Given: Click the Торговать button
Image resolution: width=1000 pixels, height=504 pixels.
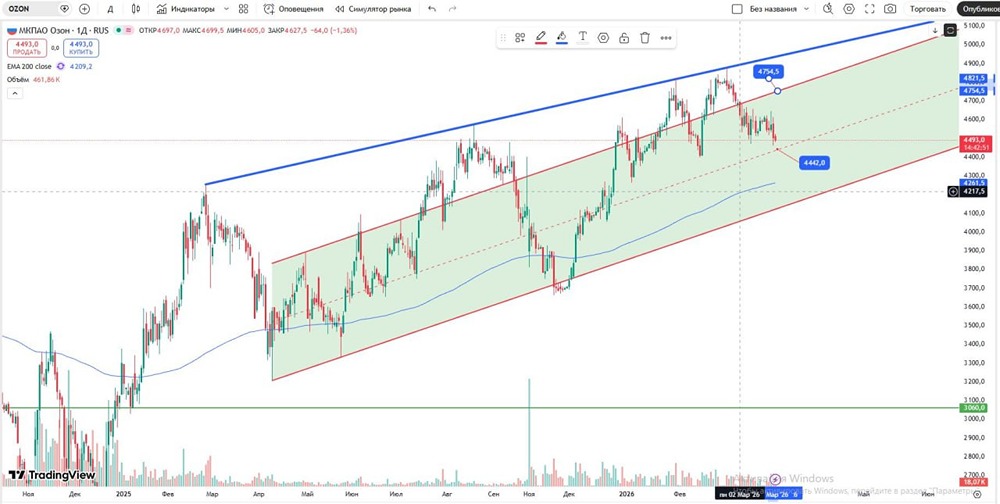Looking at the screenshot, I should click(927, 9).
